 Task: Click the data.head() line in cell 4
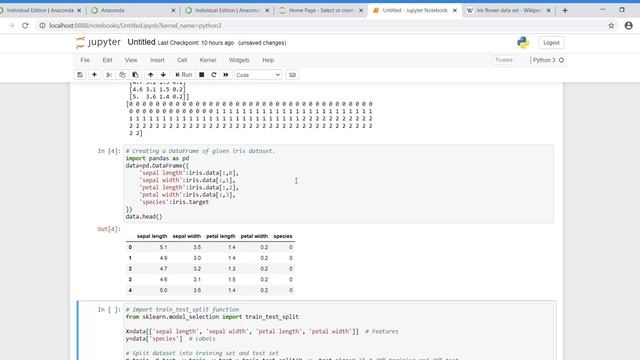pyautogui.click(x=144, y=217)
